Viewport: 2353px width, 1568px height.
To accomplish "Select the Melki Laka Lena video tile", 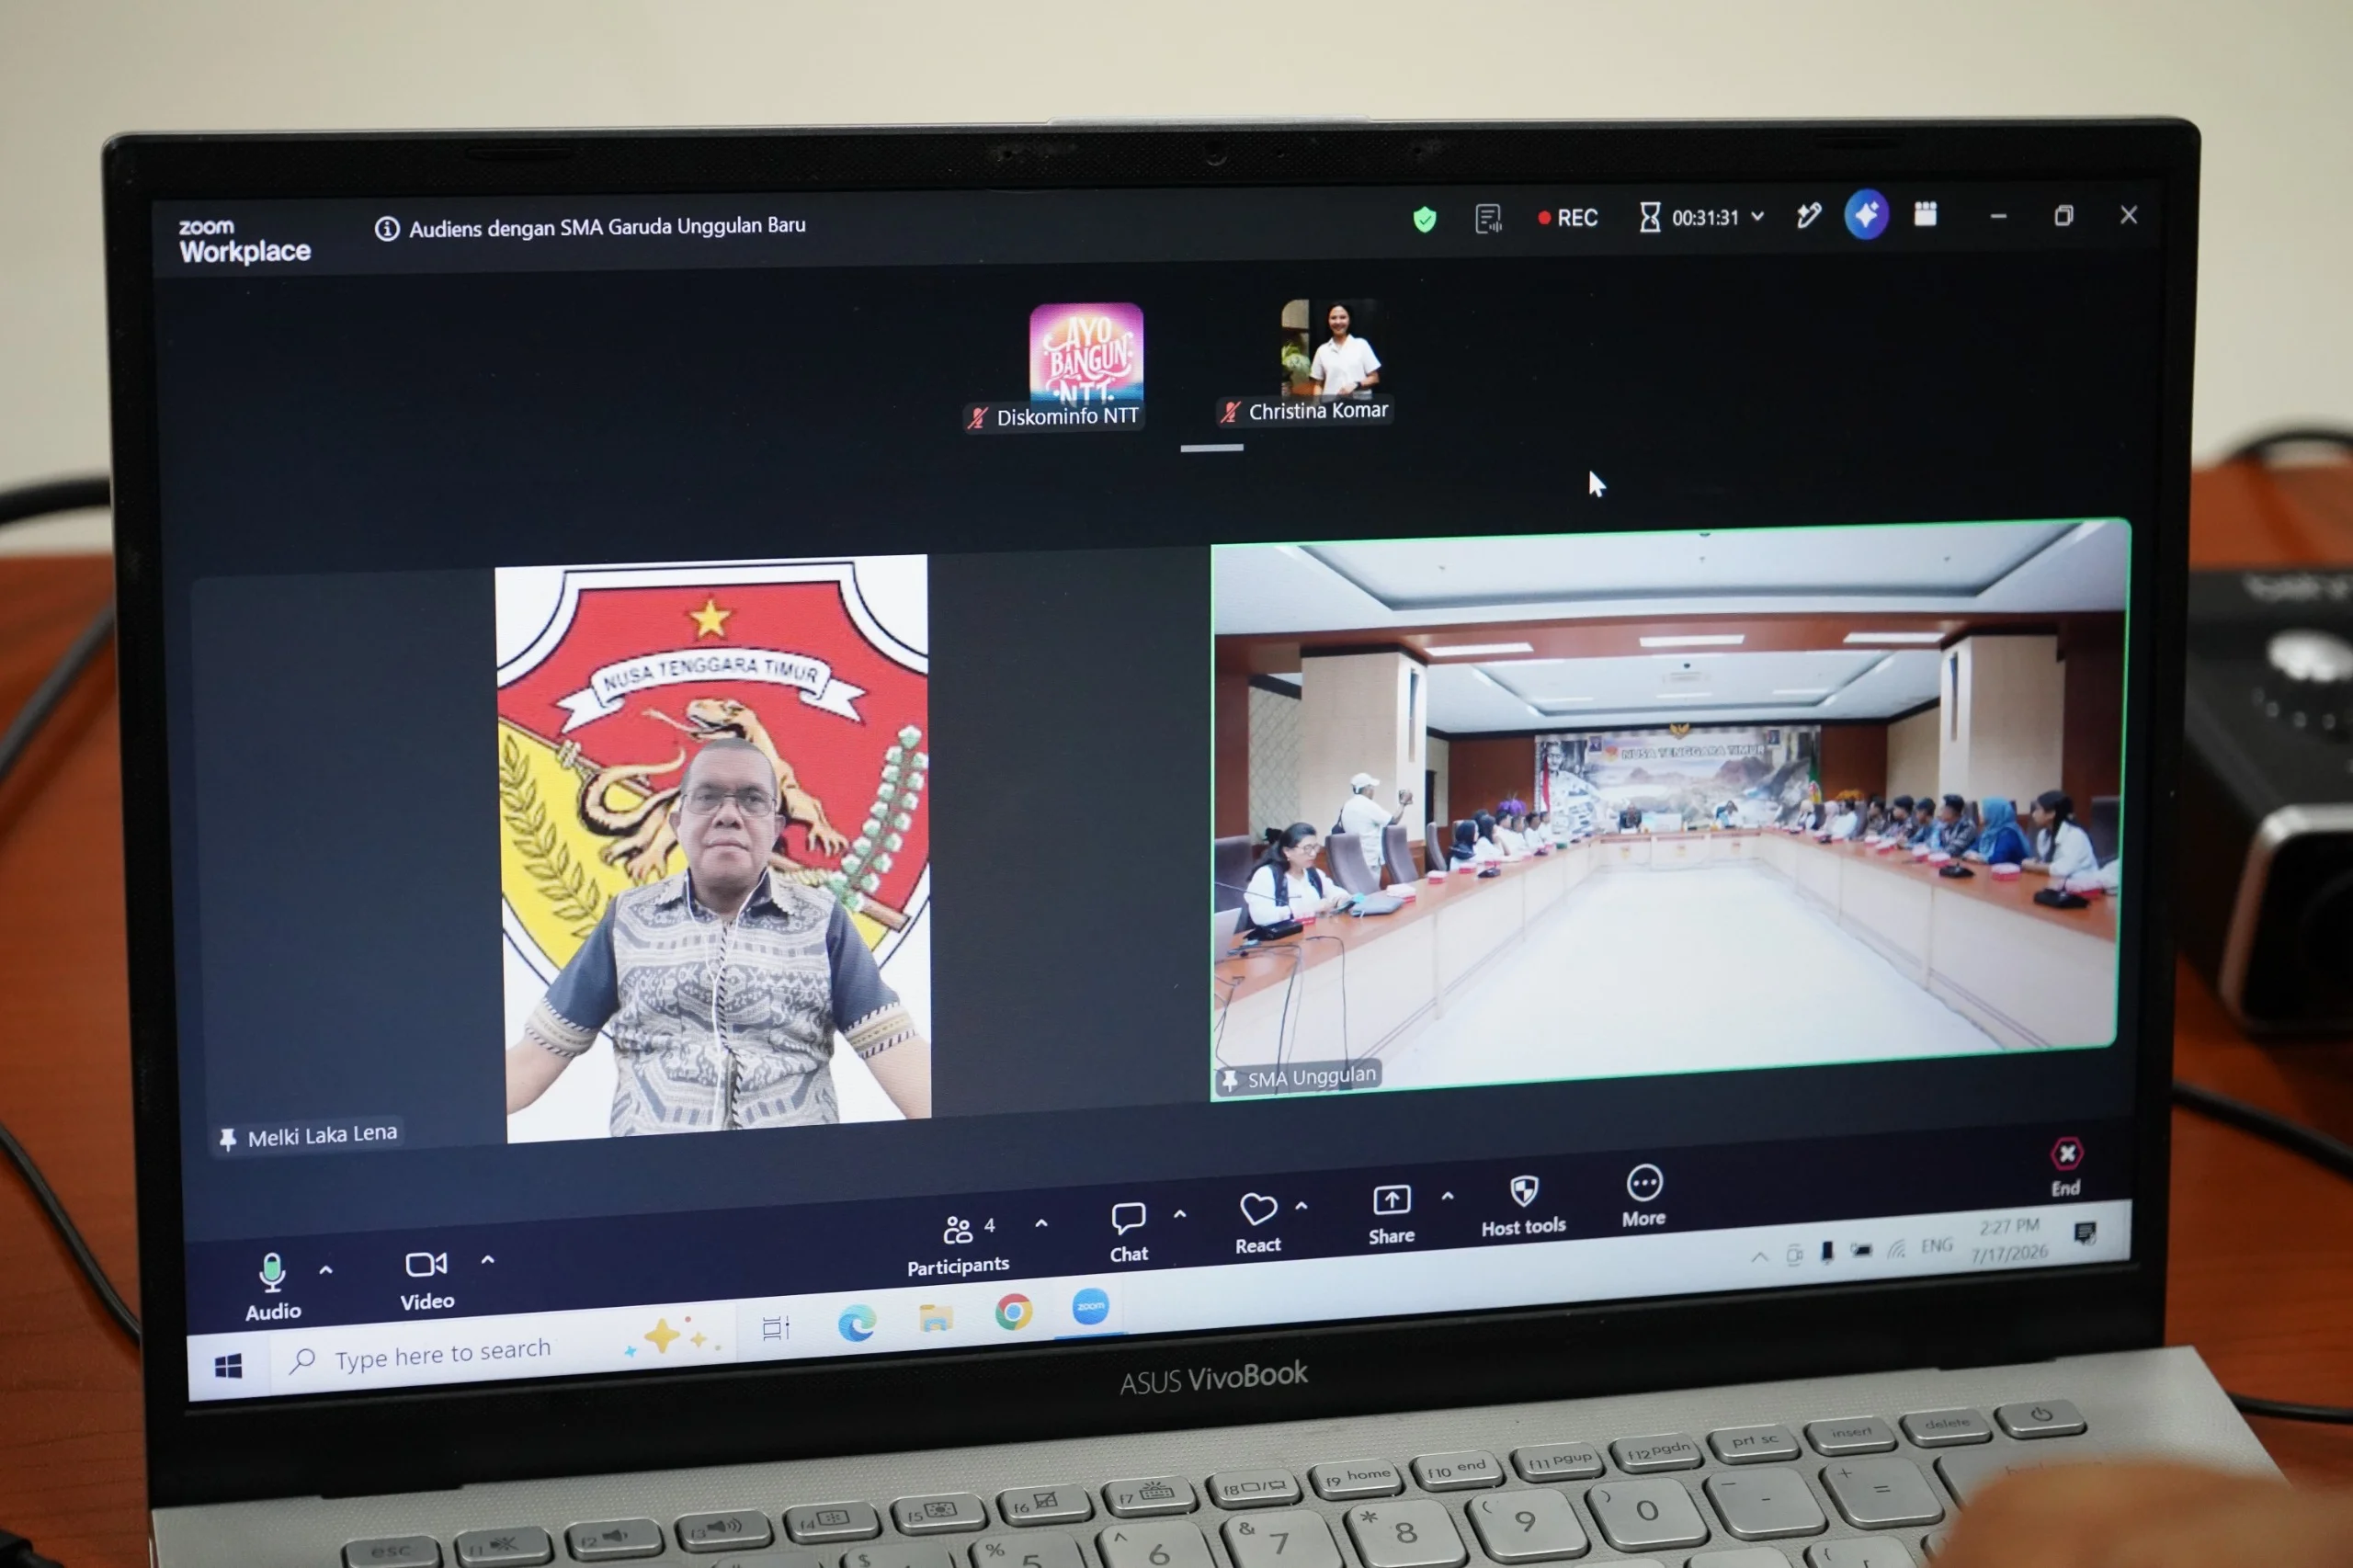I will [700, 851].
